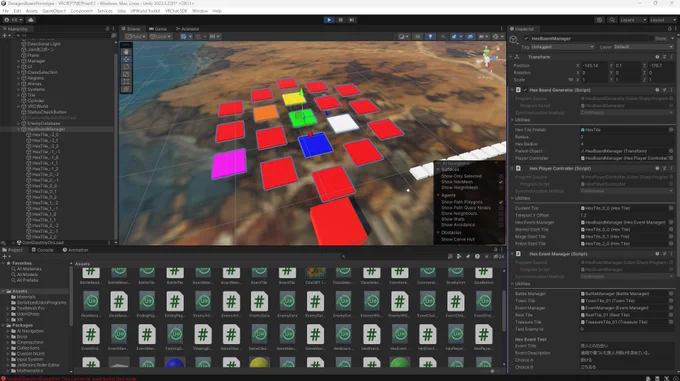Expand the ClassSelection object in the Hierarchy
The width and height of the screenshot is (680, 381).
coord(18,72)
